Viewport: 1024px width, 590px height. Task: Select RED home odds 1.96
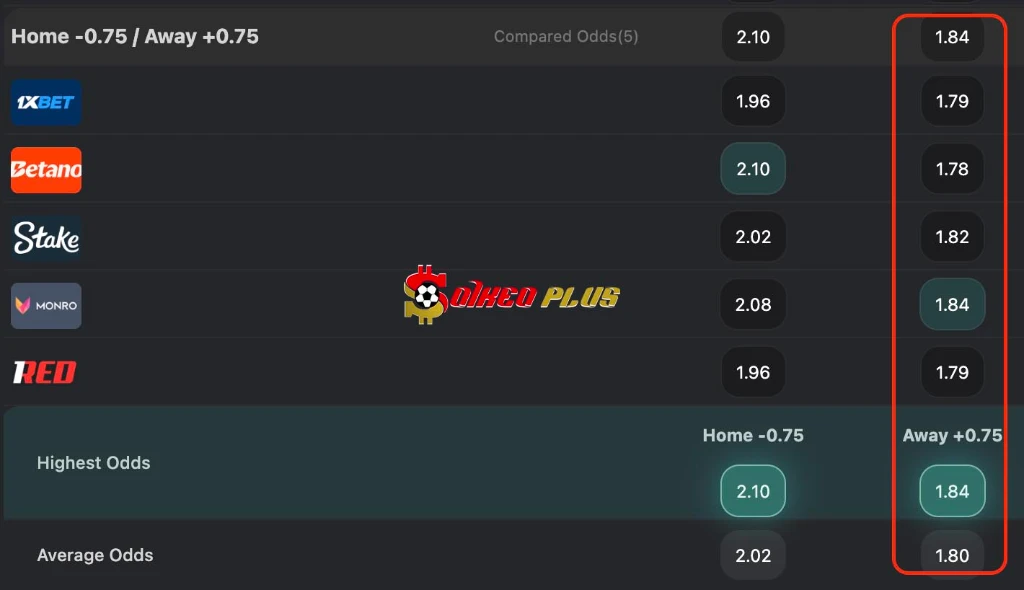pyautogui.click(x=753, y=372)
